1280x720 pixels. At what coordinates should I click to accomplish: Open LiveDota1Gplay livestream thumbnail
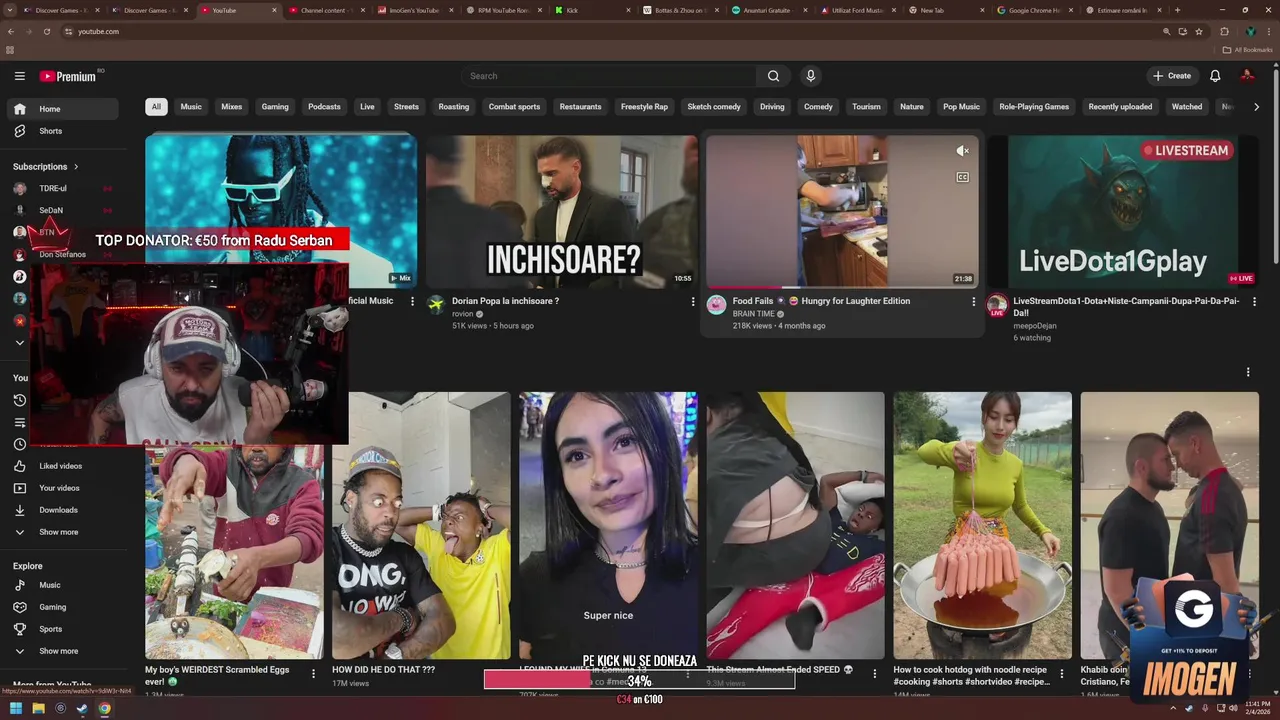coord(1123,211)
